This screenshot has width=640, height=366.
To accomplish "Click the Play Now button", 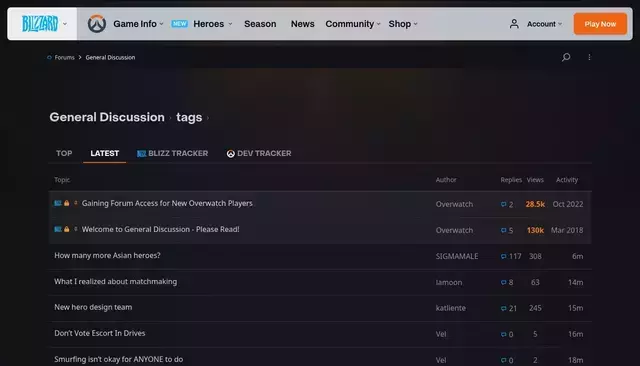I will tap(600, 24).
